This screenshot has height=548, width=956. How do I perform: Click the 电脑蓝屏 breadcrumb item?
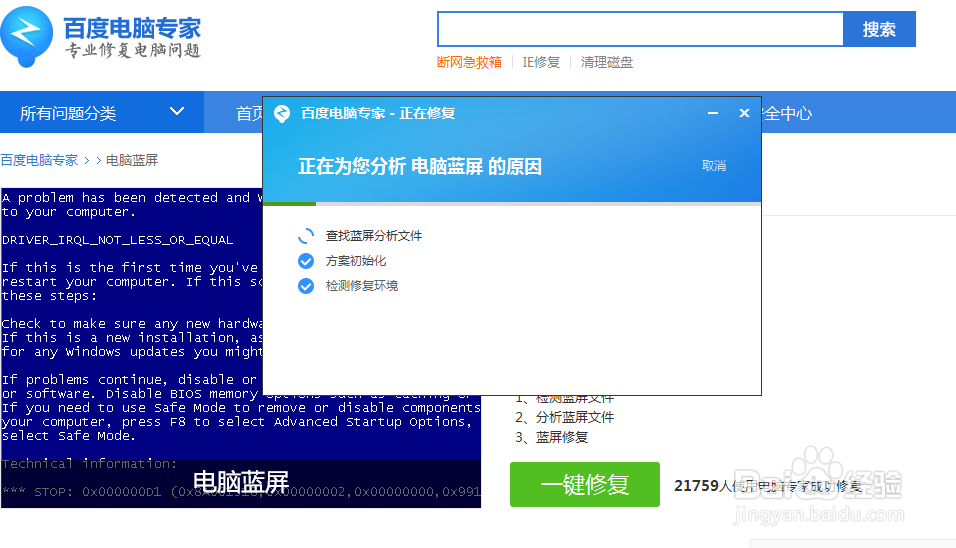click(x=132, y=160)
